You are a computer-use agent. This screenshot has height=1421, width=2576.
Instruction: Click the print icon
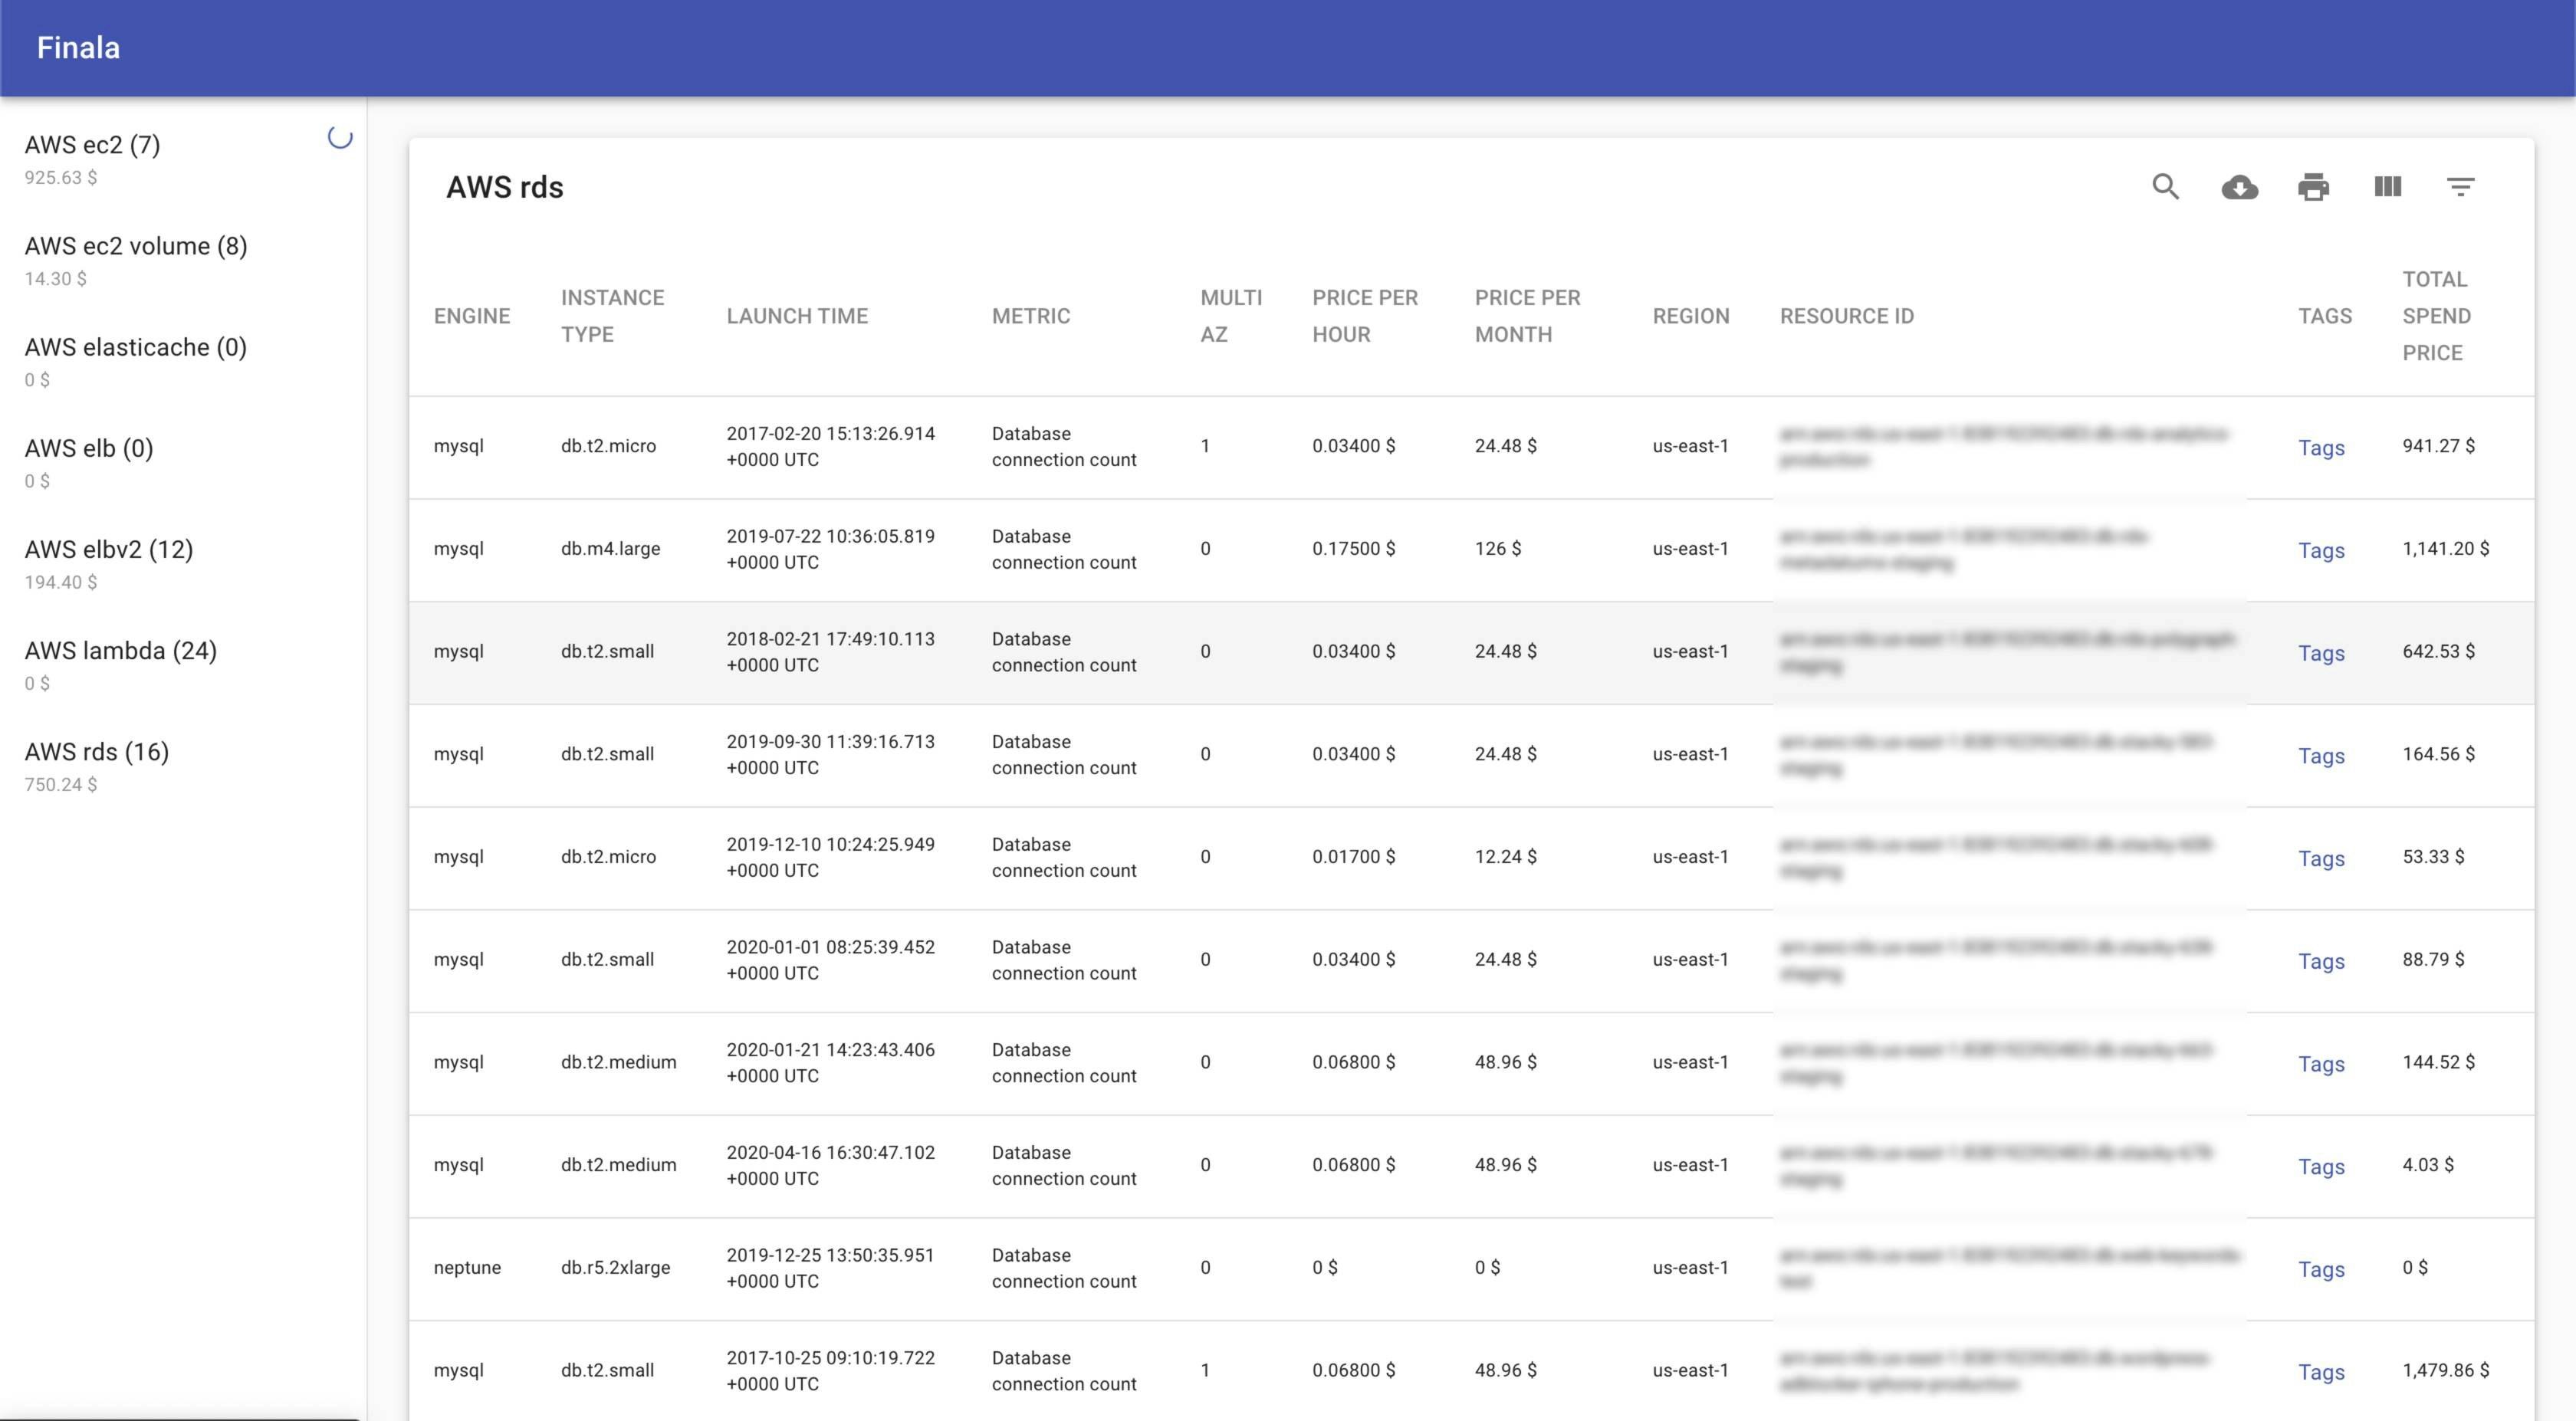pos(2313,187)
